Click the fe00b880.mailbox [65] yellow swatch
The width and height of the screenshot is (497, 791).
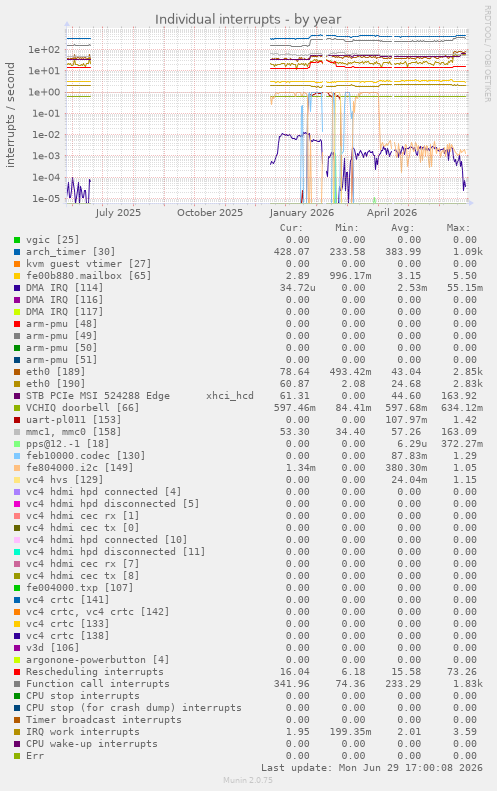click(x=17, y=276)
